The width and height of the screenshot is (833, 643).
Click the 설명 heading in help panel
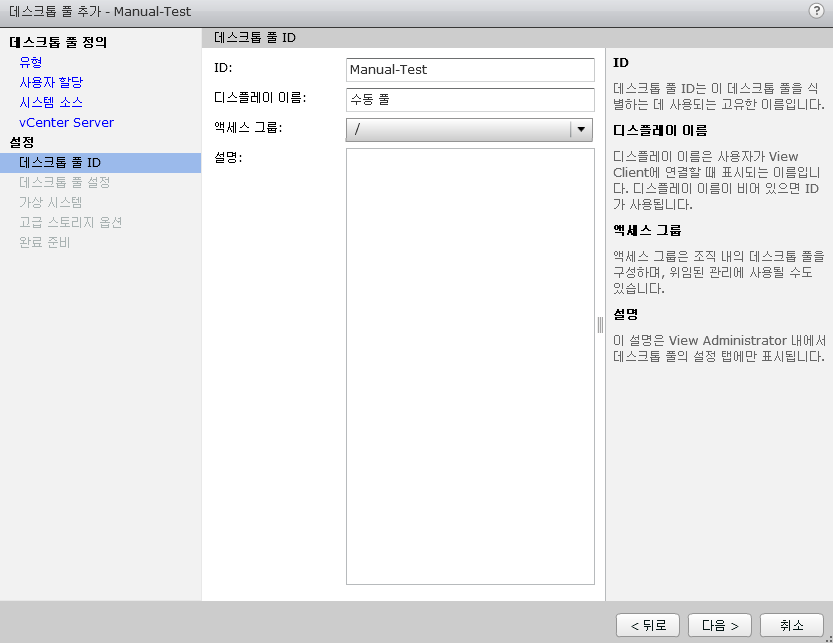tap(625, 314)
